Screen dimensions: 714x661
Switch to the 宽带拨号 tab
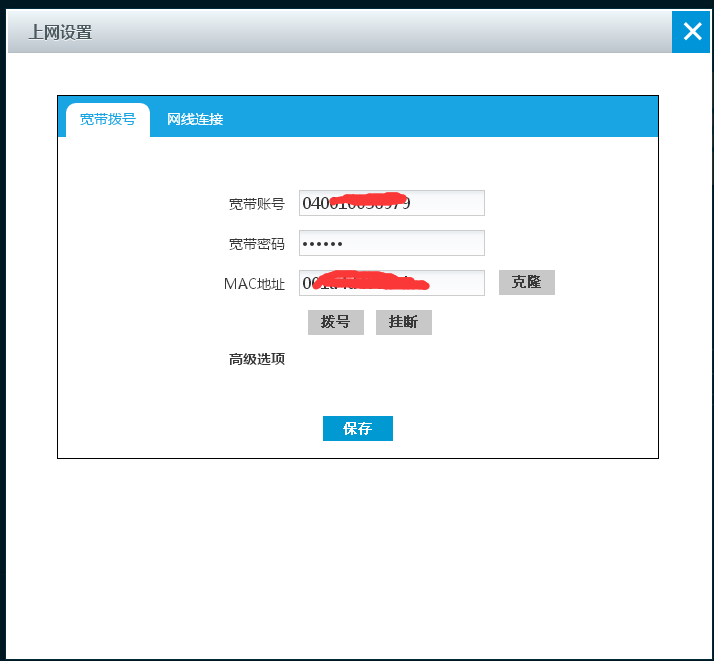point(108,120)
